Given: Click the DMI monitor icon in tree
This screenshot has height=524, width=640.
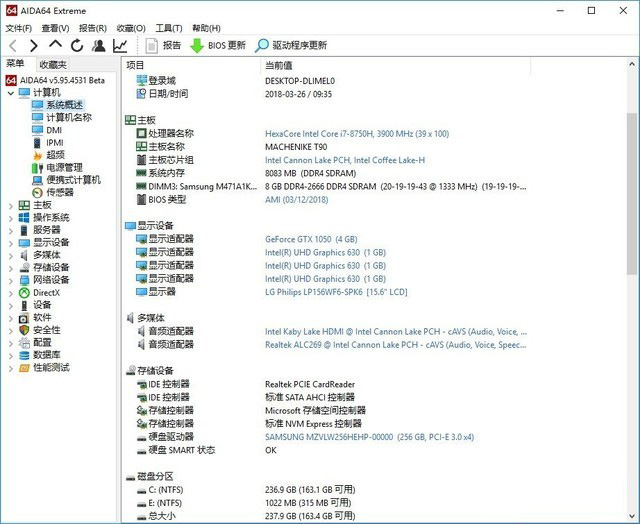Looking at the screenshot, I should (x=37, y=130).
